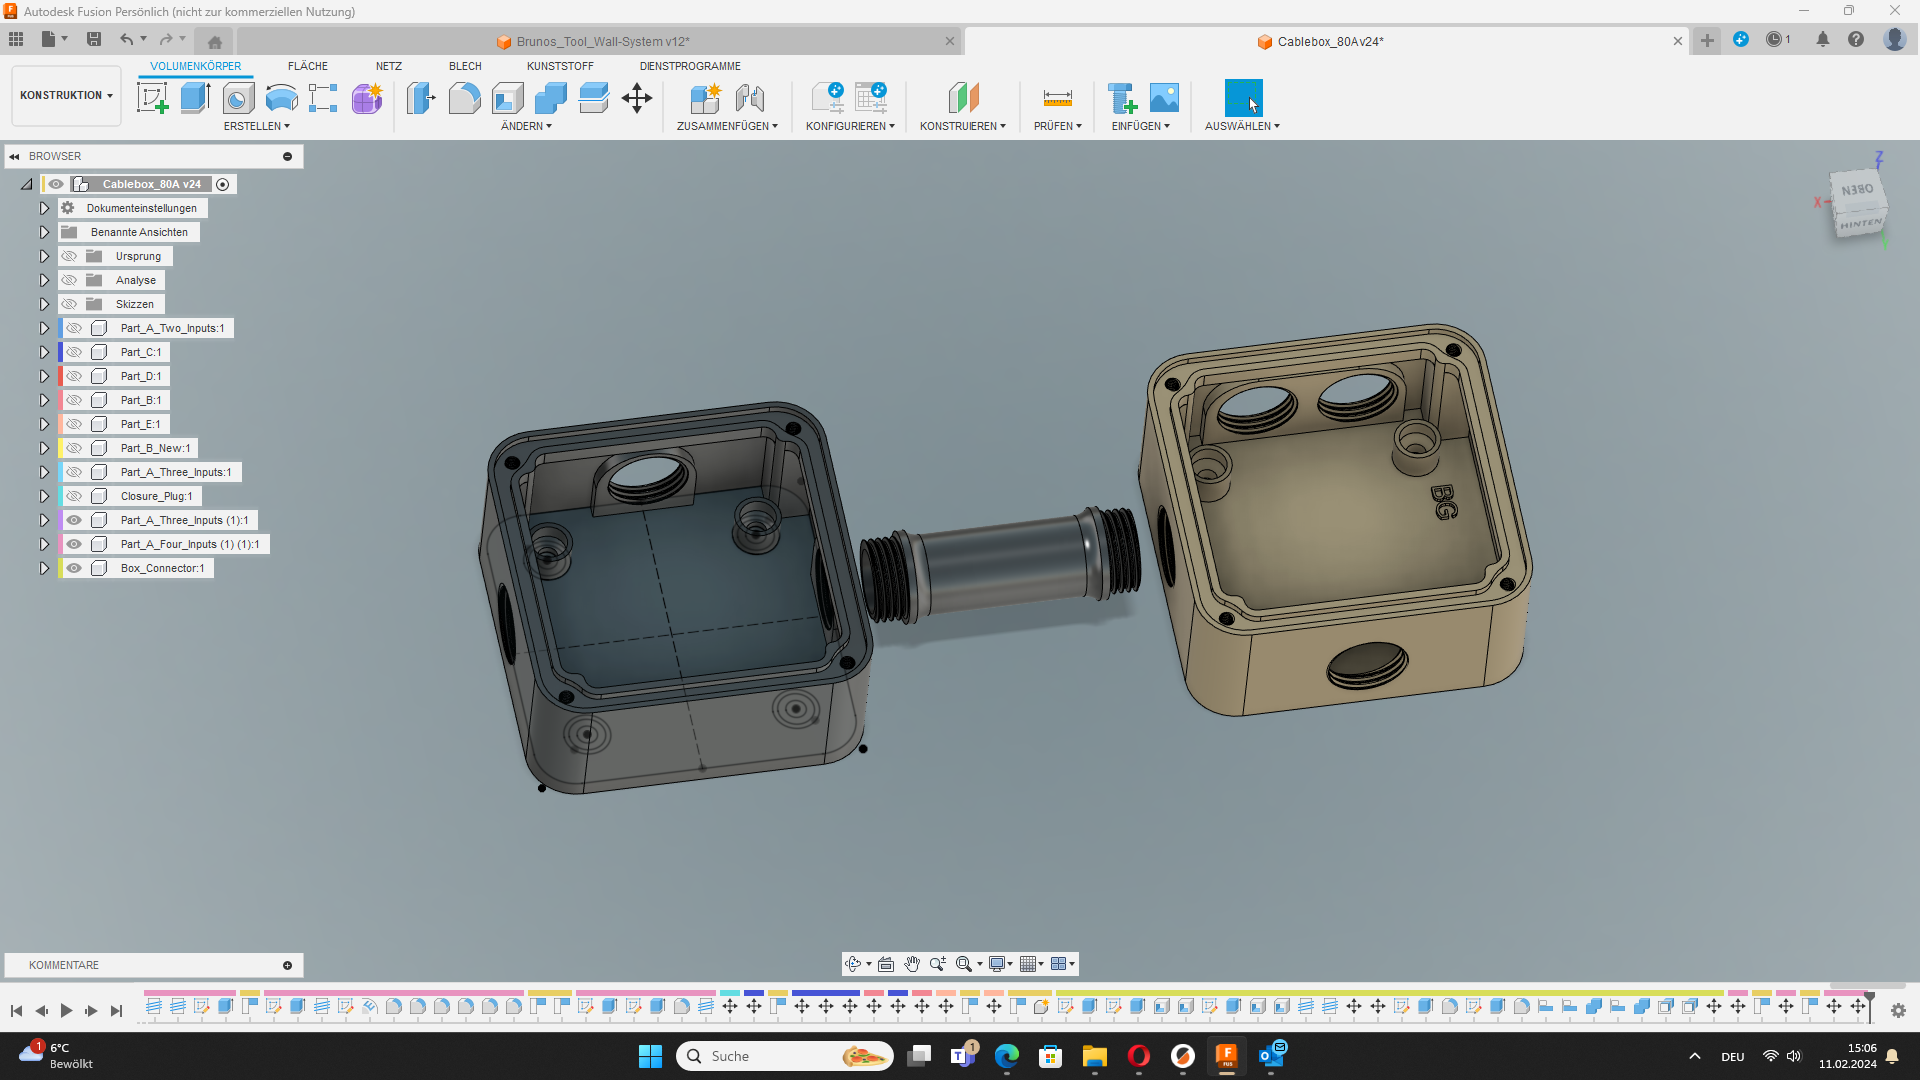Open the Brunos_Tool_Wall-System v12 document tab
Viewport: 1920px width, 1080px height.
tap(603, 41)
